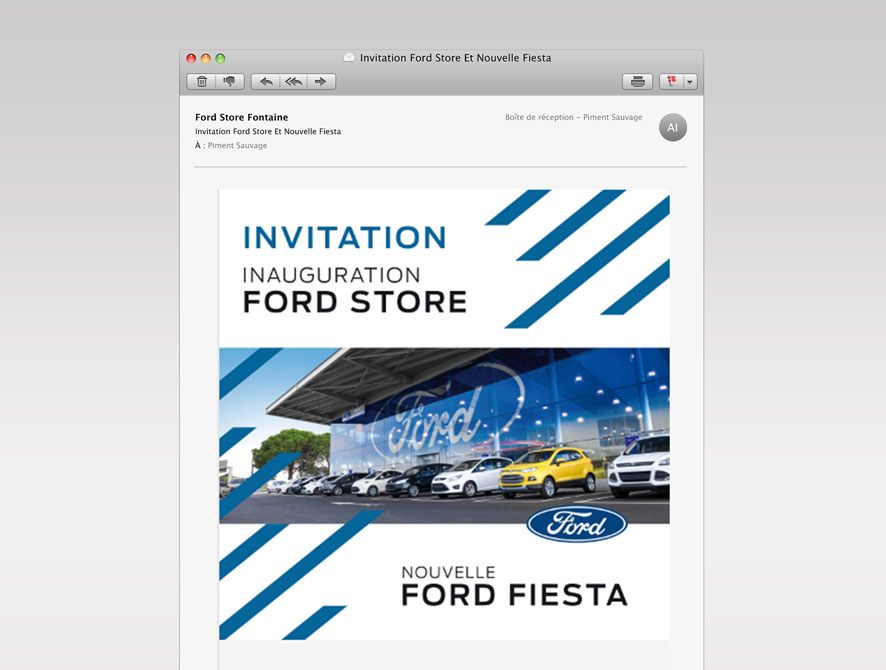Click the AI sender avatar
This screenshot has height=670, width=886.
(673, 128)
